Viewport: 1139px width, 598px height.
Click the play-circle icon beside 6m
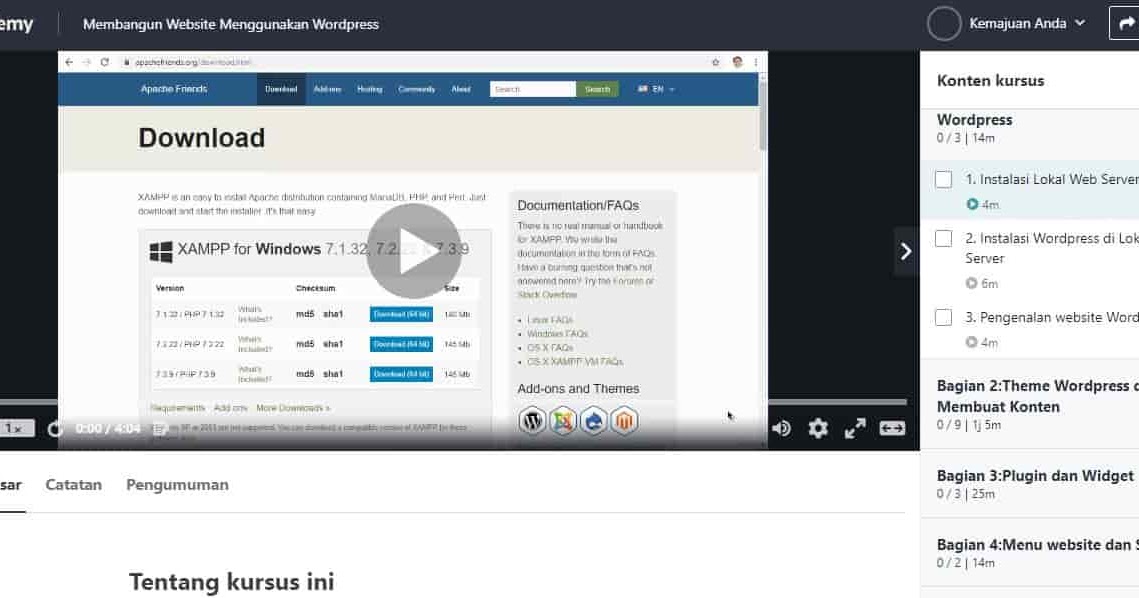tap(971, 283)
